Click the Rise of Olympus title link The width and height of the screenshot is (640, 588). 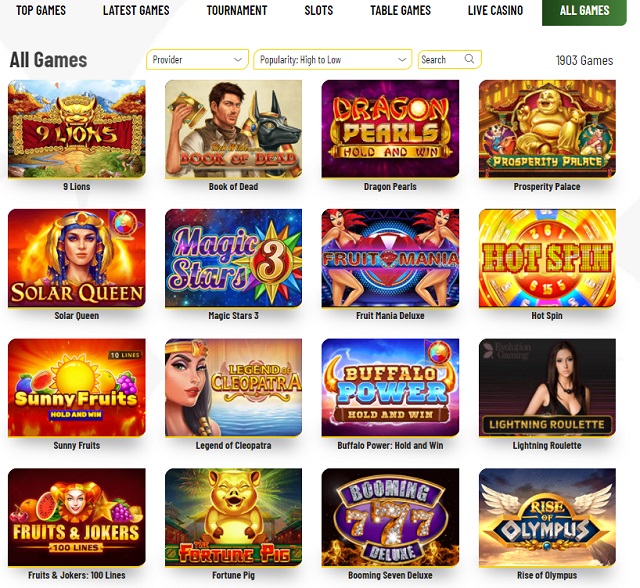click(x=547, y=575)
